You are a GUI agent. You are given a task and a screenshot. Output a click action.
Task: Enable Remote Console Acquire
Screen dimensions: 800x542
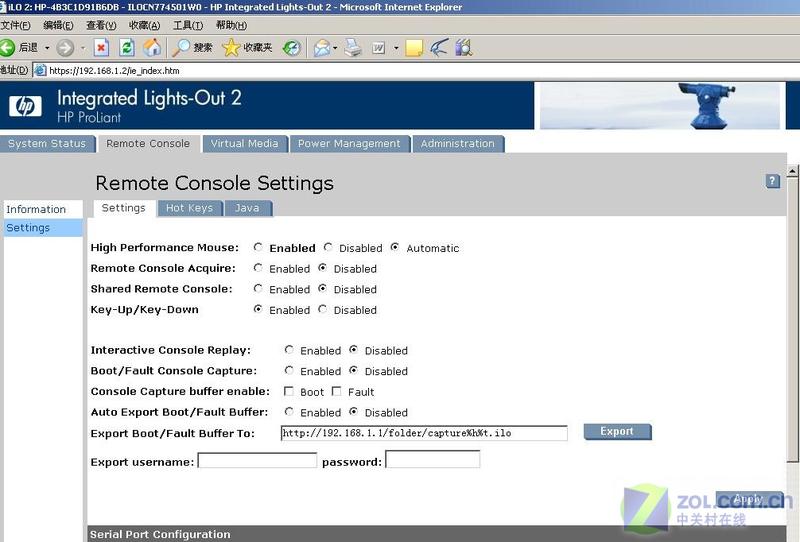point(258,268)
